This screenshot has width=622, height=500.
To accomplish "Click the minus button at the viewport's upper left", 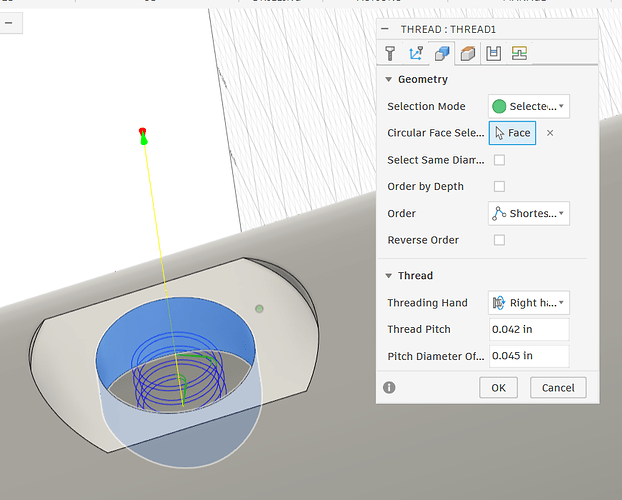I will click(9, 23).
